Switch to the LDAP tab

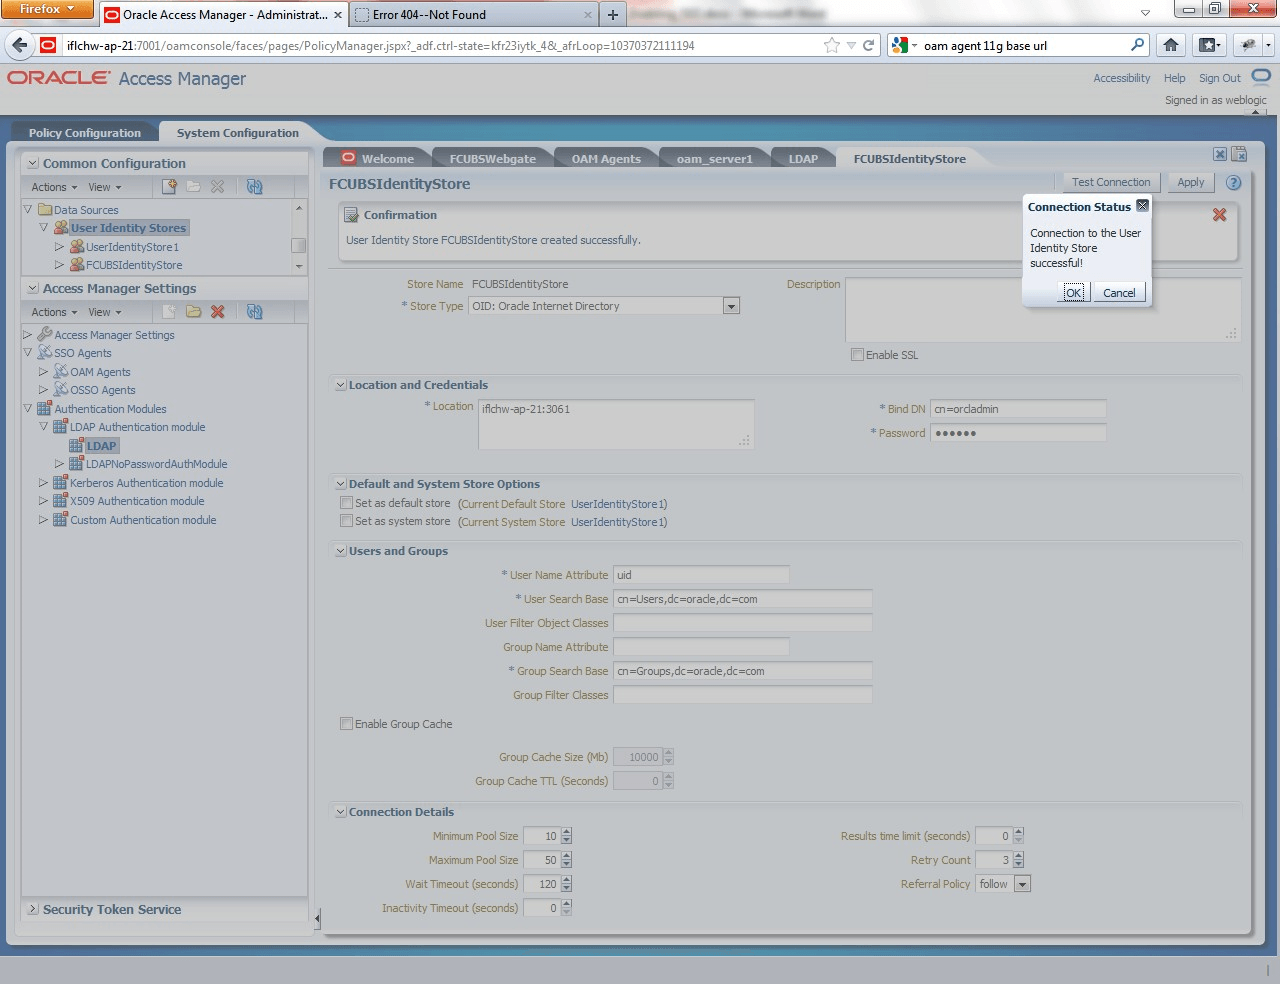point(803,158)
